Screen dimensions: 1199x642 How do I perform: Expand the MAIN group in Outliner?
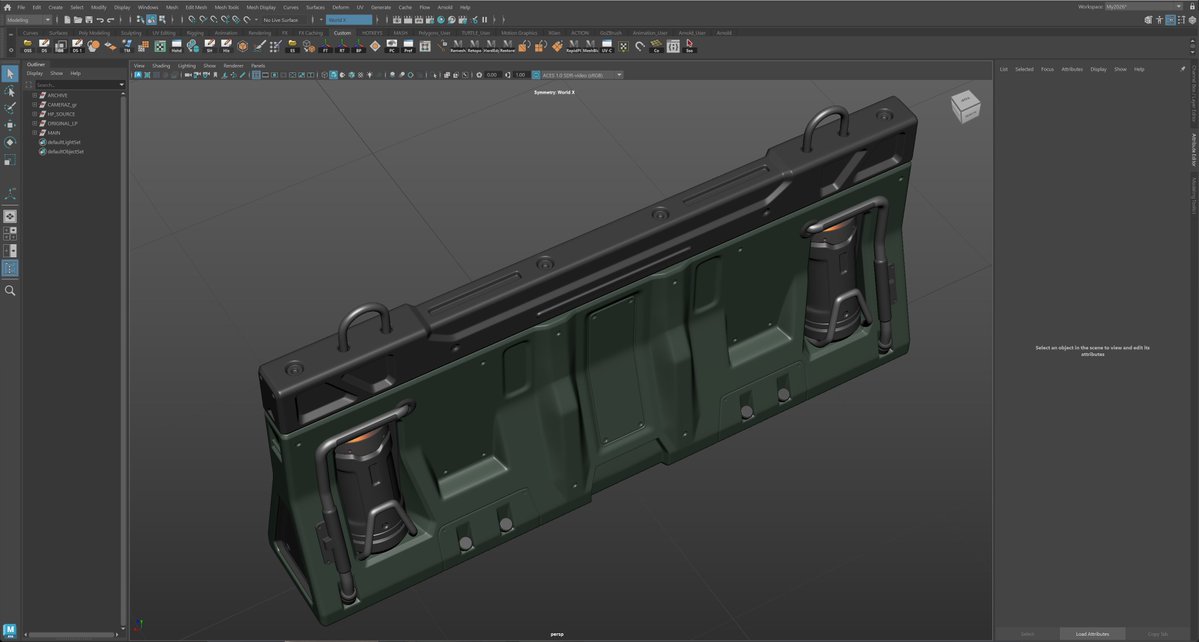coord(34,133)
